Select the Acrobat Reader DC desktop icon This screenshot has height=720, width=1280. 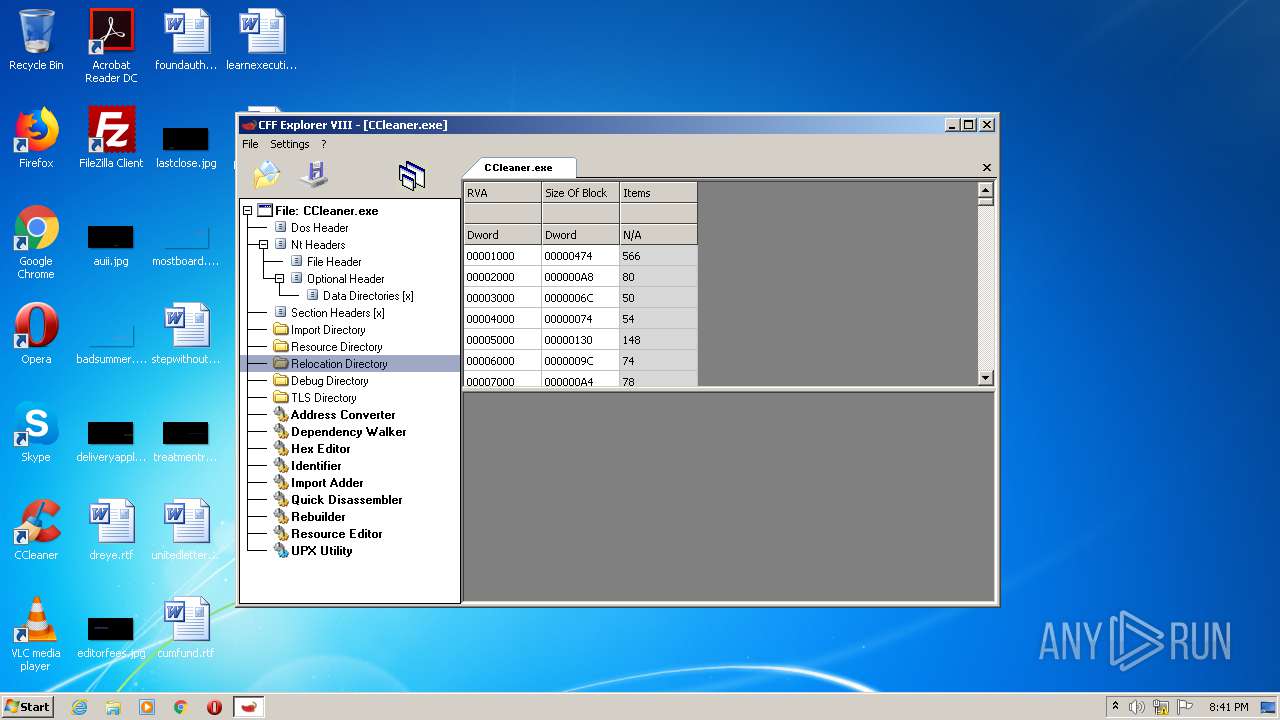tap(111, 45)
